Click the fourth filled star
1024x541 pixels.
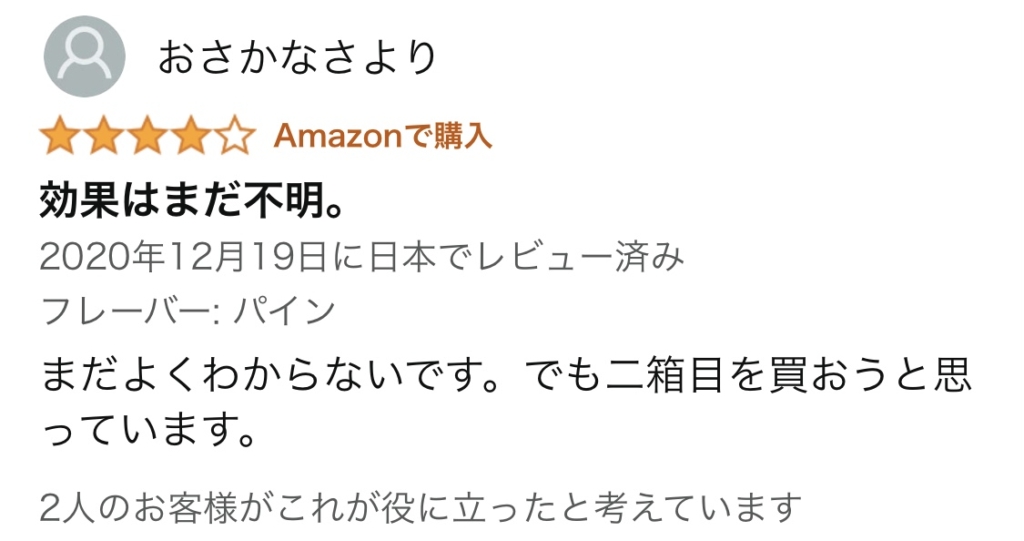pos(191,136)
